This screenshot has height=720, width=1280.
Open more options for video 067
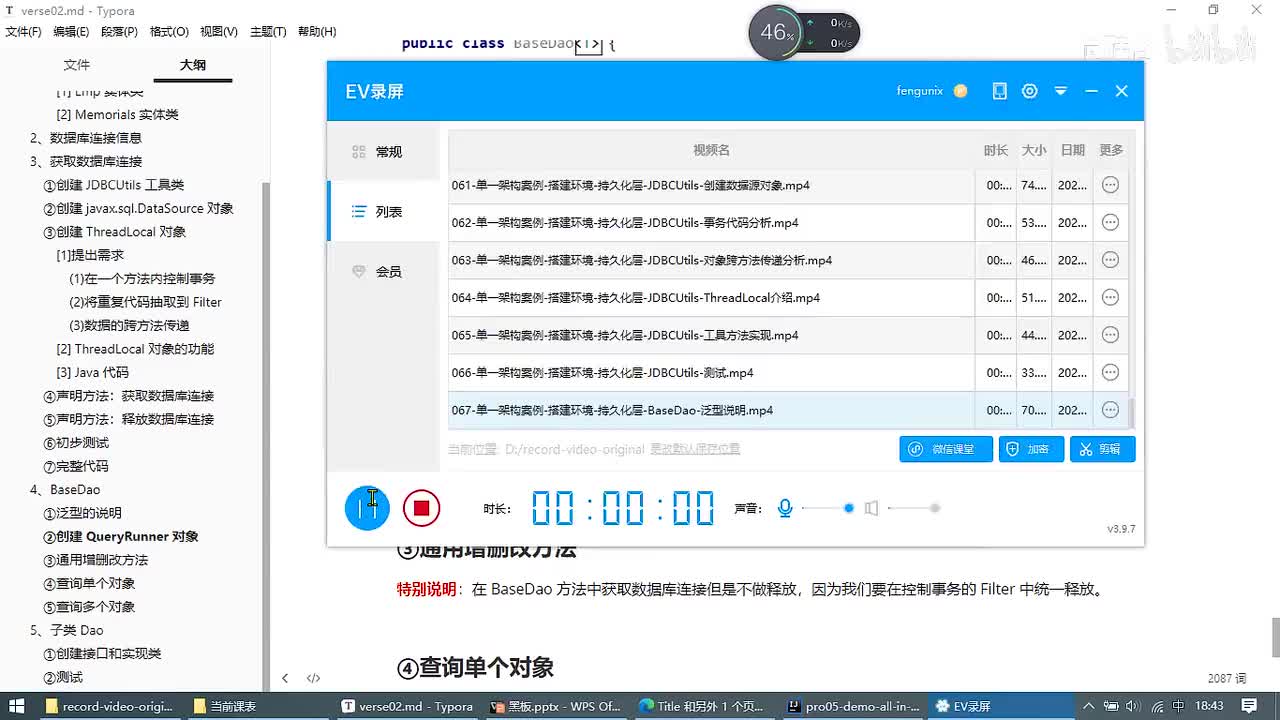[1110, 410]
